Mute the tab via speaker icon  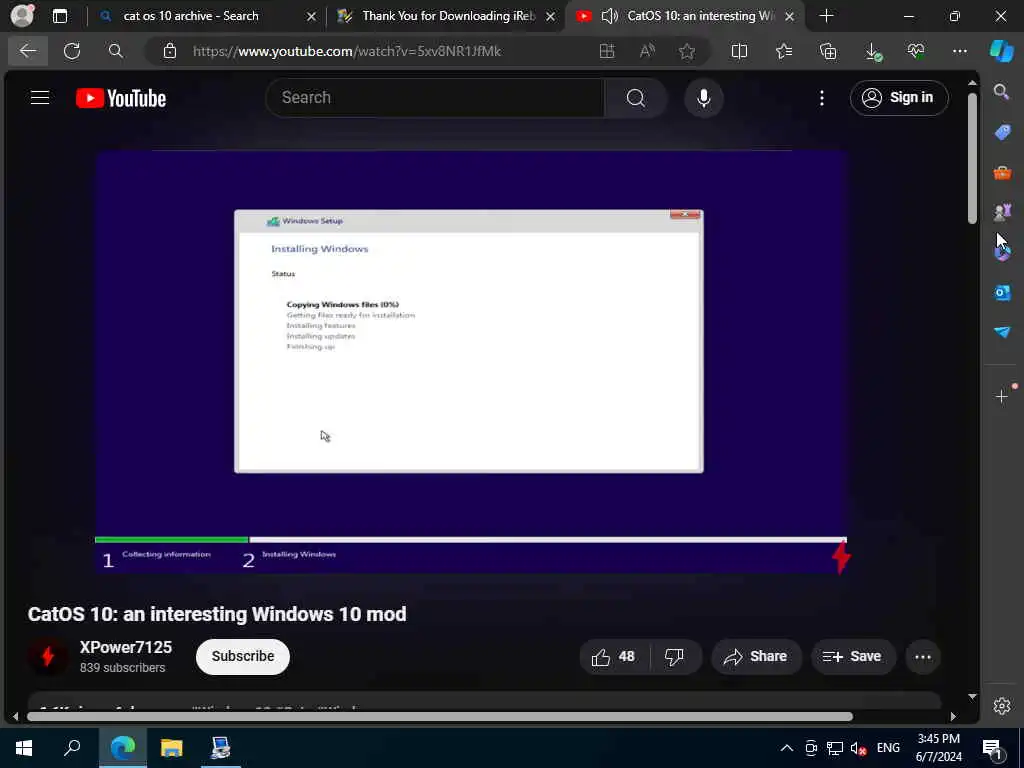point(609,16)
